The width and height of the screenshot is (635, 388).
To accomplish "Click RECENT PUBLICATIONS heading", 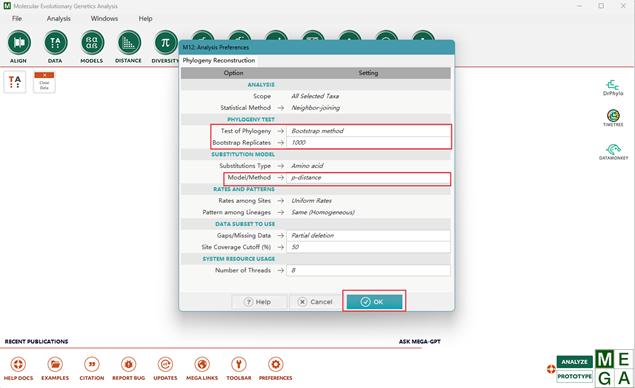I will (36, 341).
